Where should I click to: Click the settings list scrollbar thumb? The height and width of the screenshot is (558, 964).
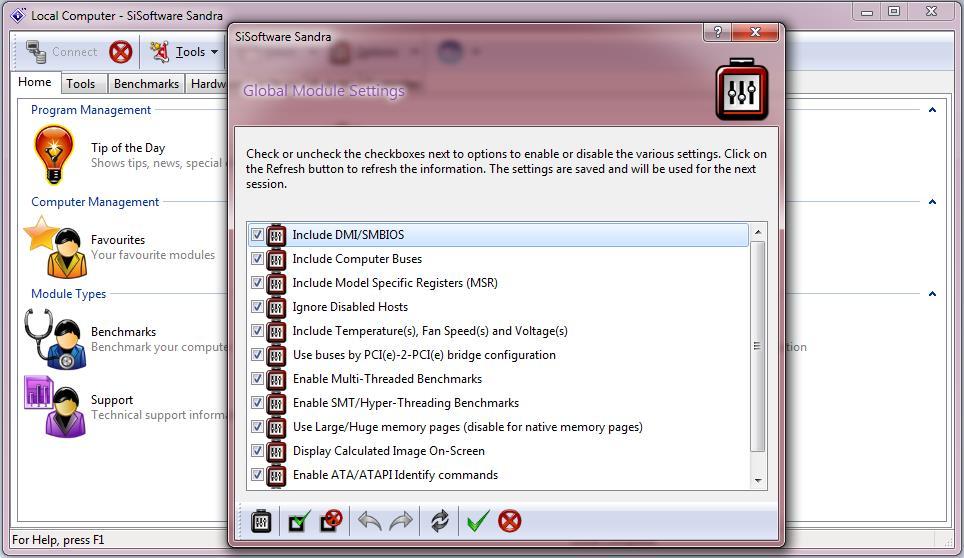[758, 346]
